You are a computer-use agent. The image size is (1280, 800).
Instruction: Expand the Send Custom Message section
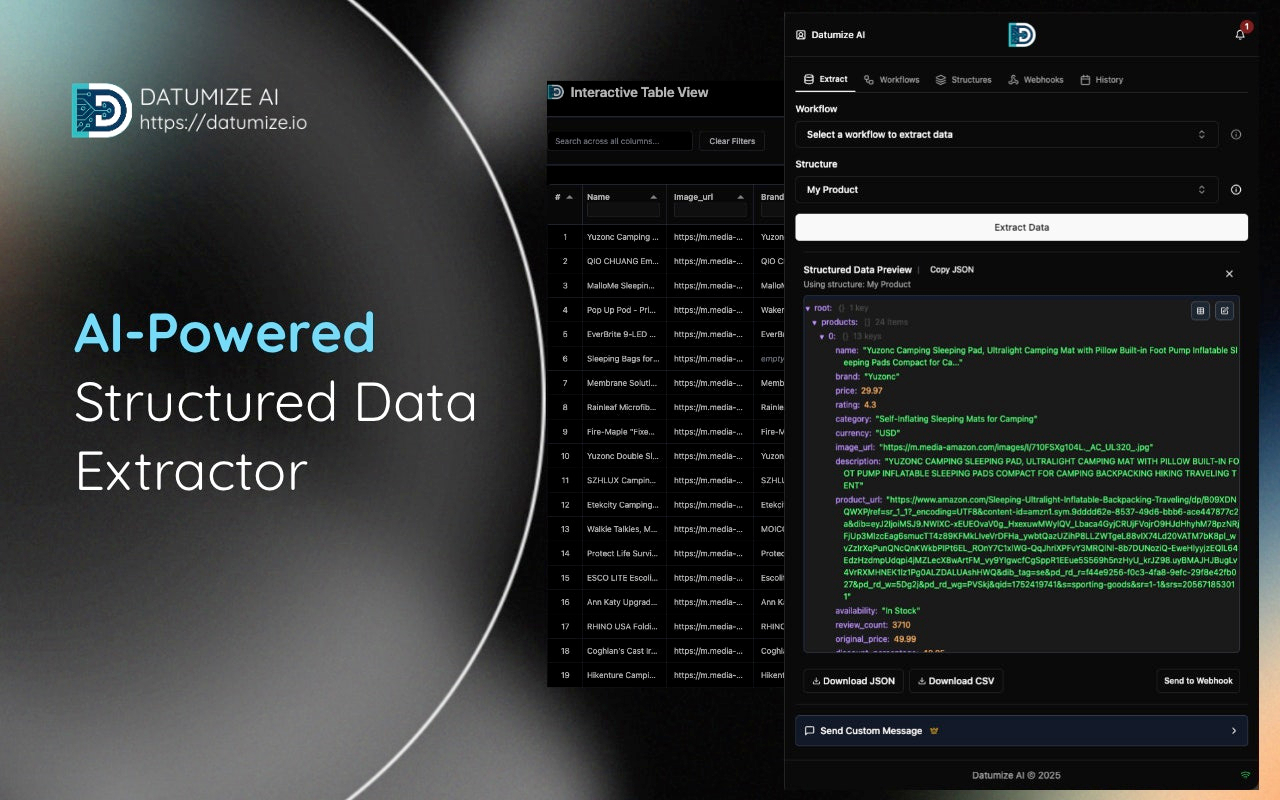pos(1021,731)
